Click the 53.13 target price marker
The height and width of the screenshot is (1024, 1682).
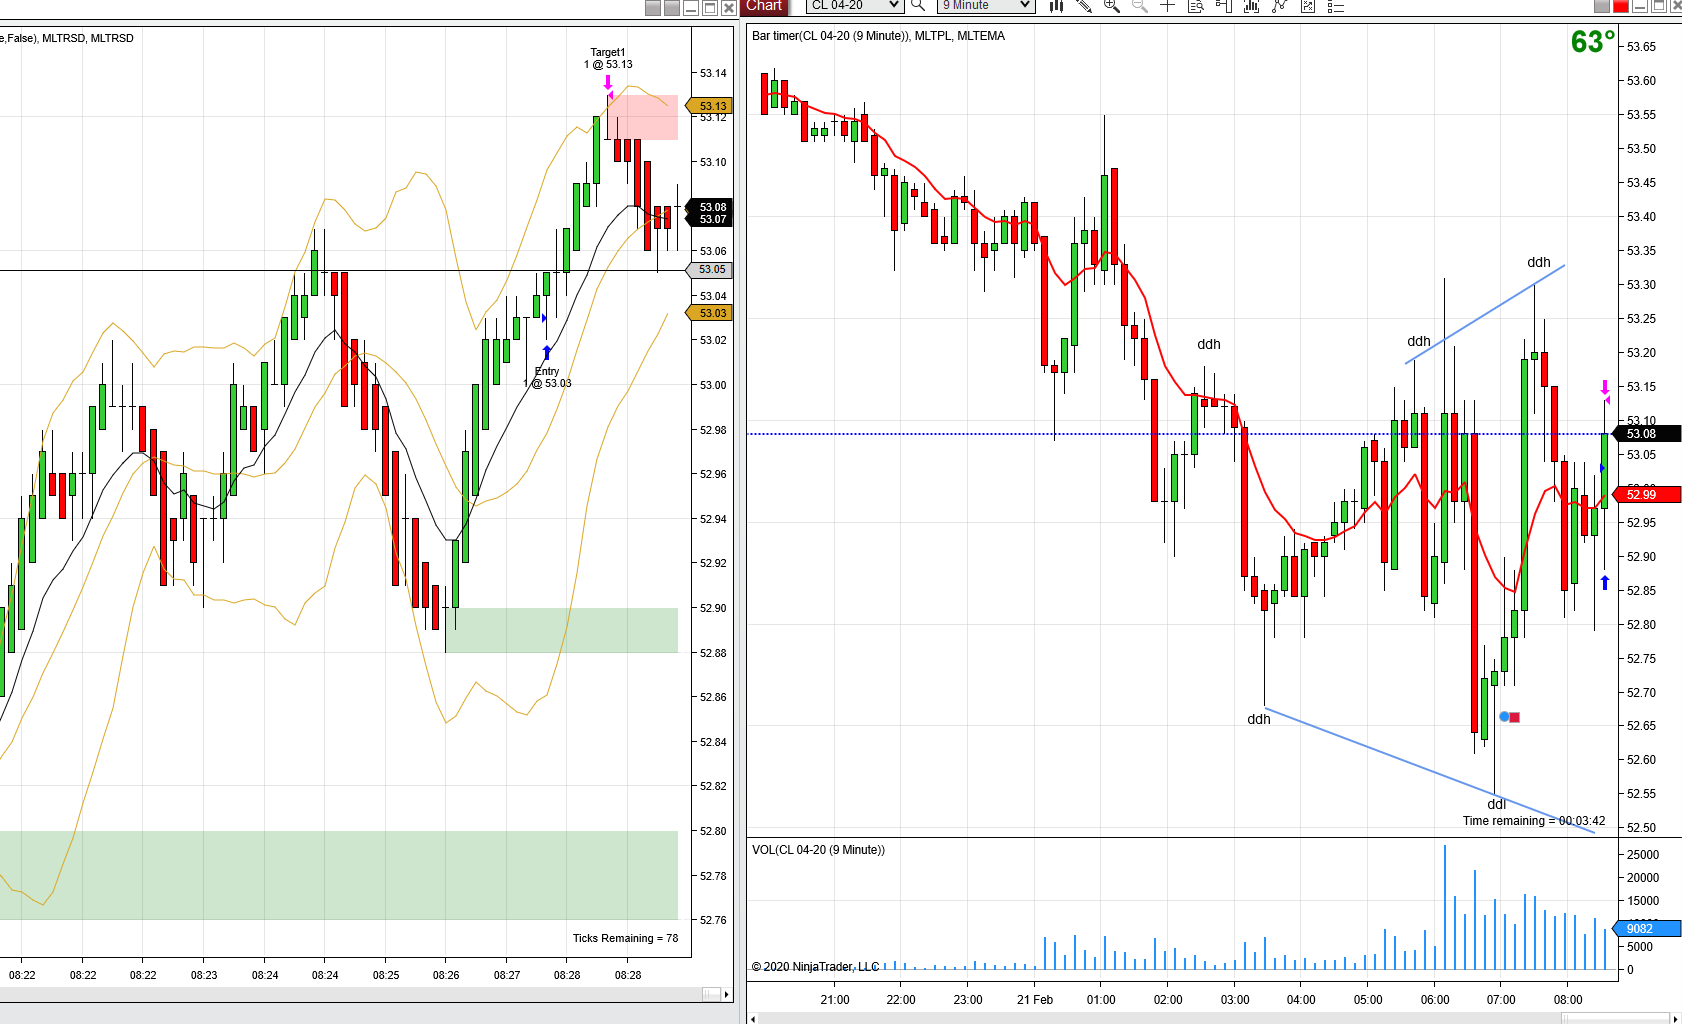710,106
